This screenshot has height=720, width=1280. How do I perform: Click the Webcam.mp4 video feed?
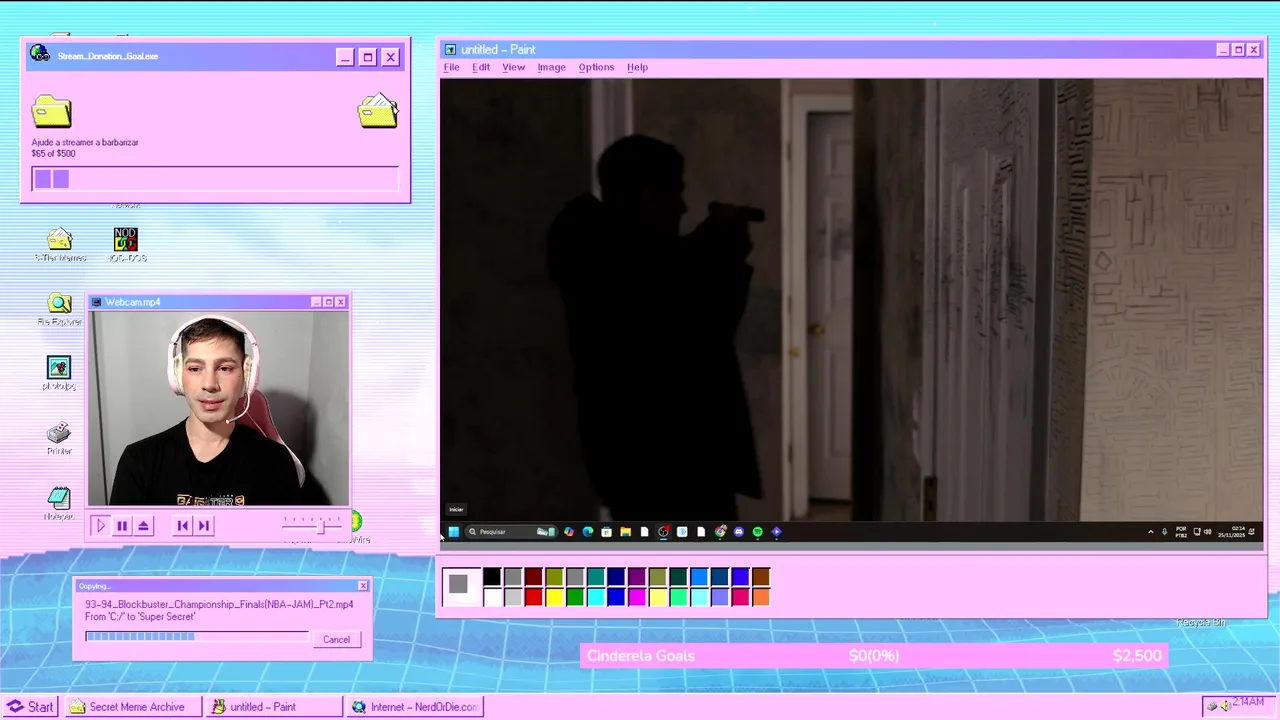219,409
